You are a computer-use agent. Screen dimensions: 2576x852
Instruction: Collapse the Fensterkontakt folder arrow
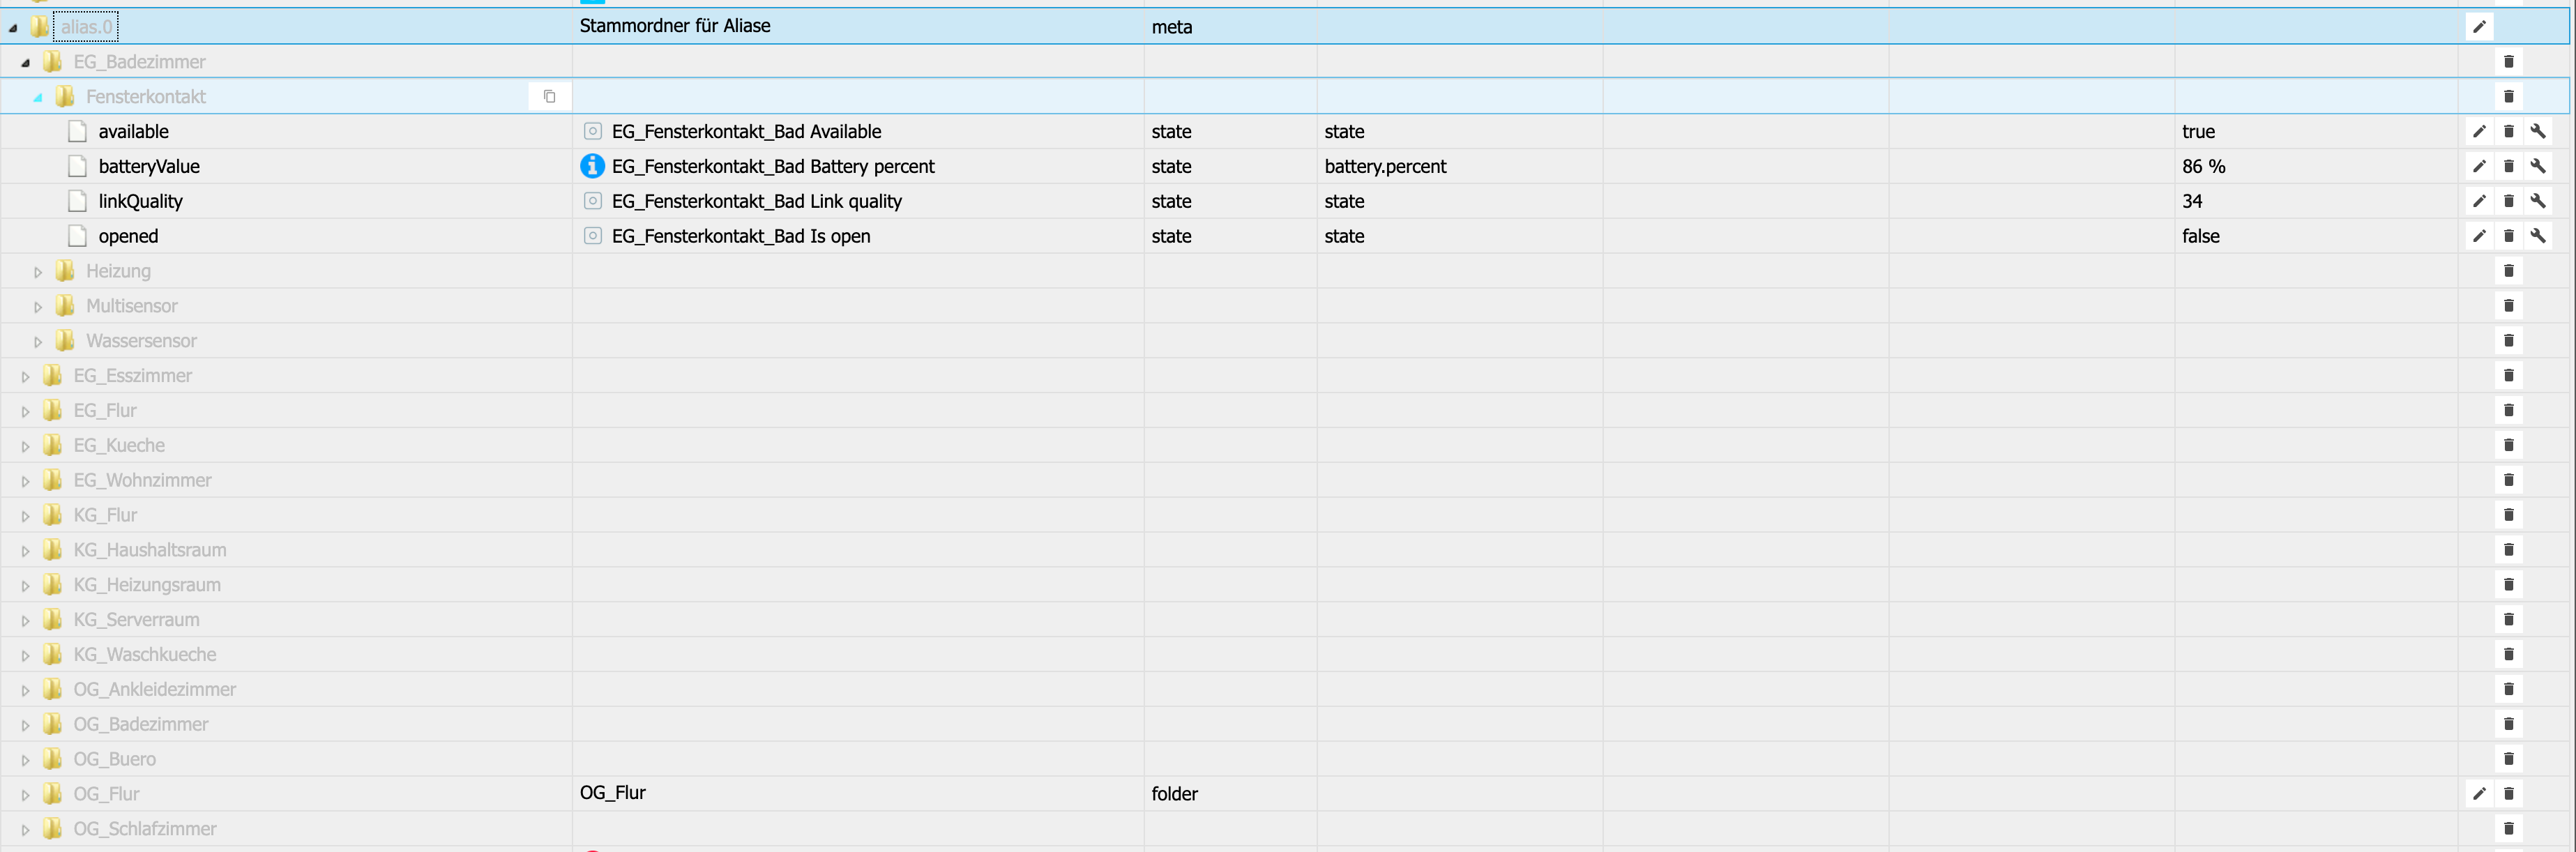38,98
